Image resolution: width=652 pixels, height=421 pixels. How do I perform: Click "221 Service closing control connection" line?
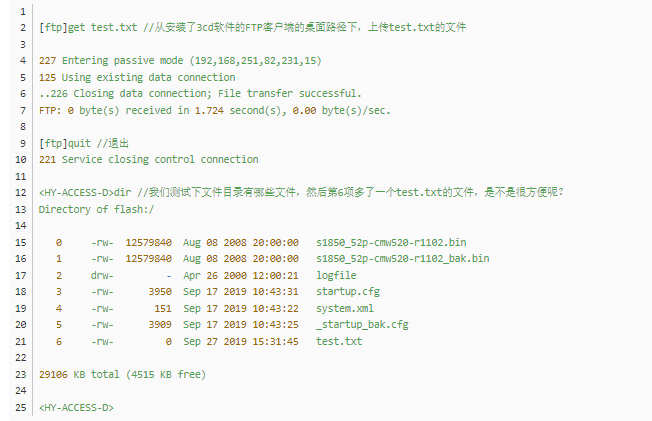tap(148, 159)
